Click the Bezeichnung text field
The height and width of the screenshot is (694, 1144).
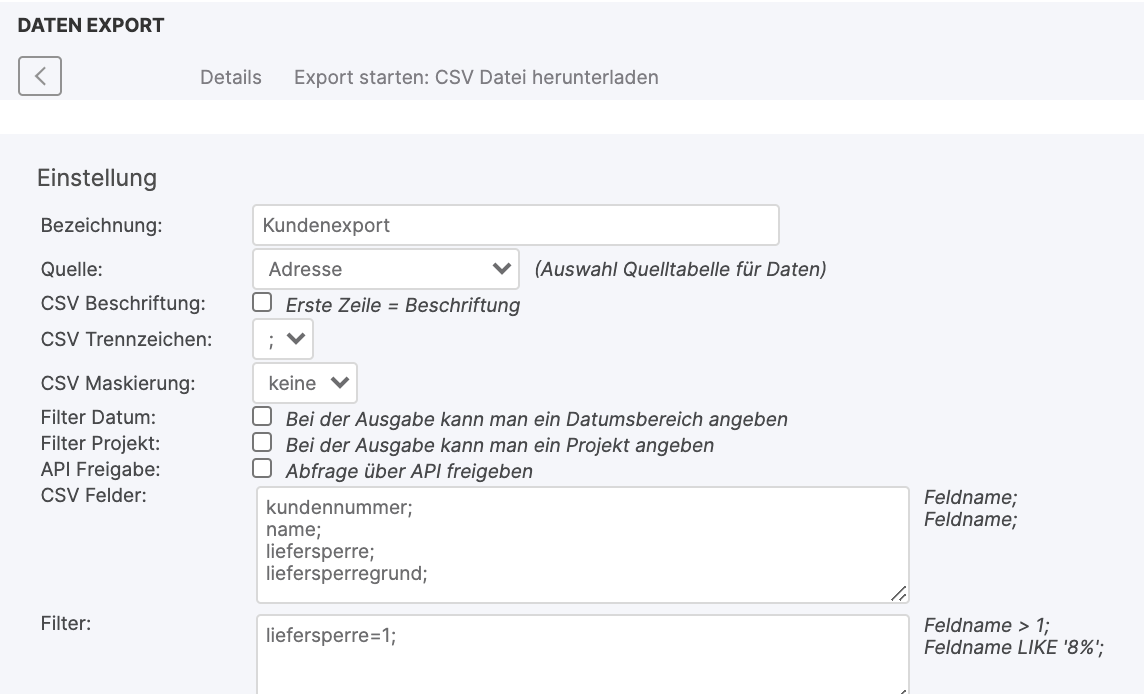click(x=515, y=225)
